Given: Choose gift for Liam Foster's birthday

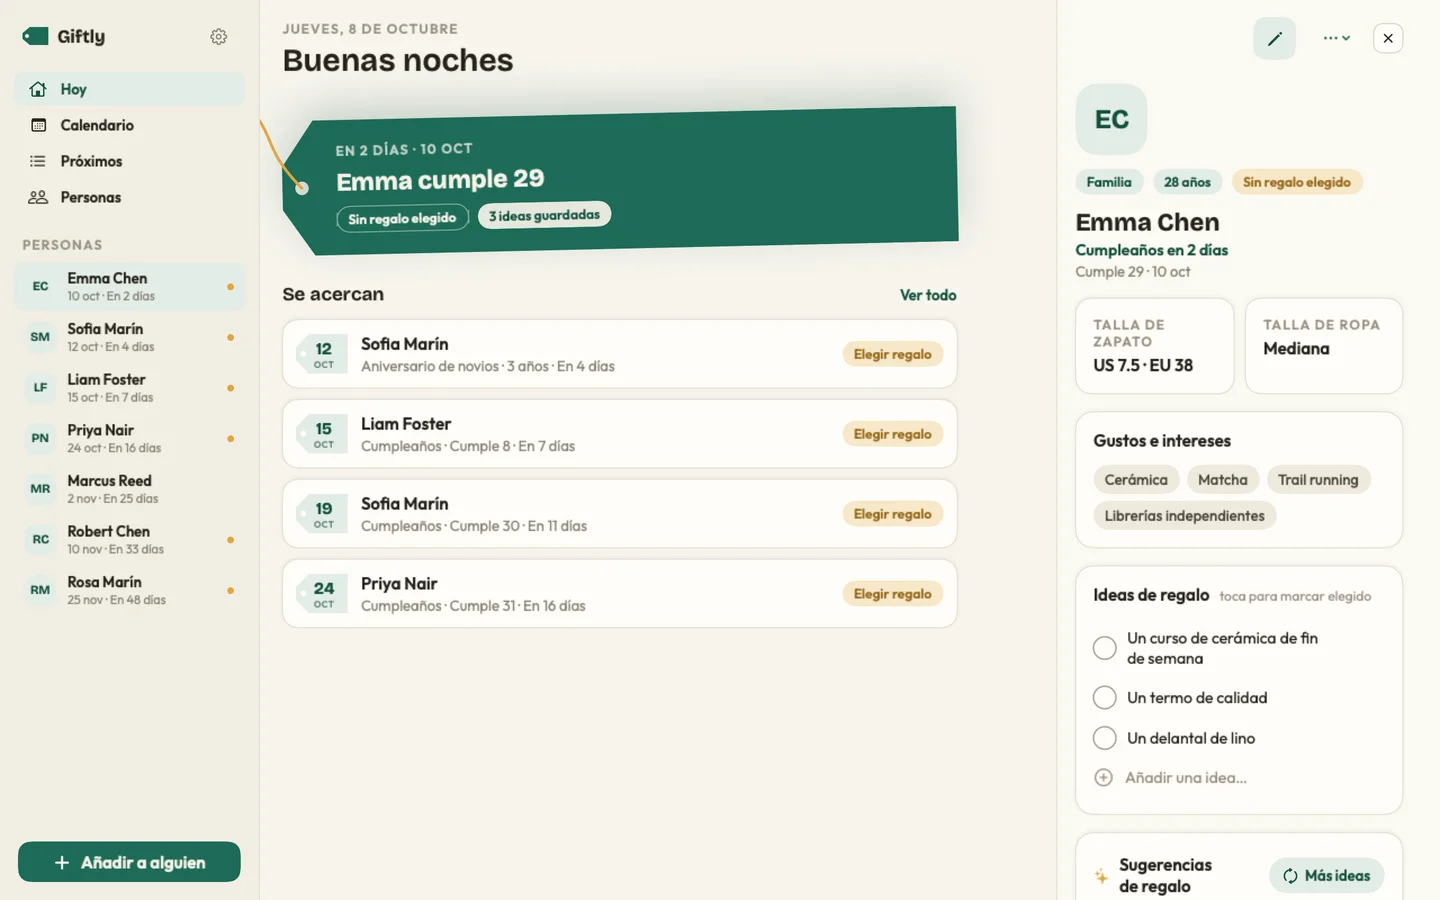Looking at the screenshot, I should click(892, 434).
